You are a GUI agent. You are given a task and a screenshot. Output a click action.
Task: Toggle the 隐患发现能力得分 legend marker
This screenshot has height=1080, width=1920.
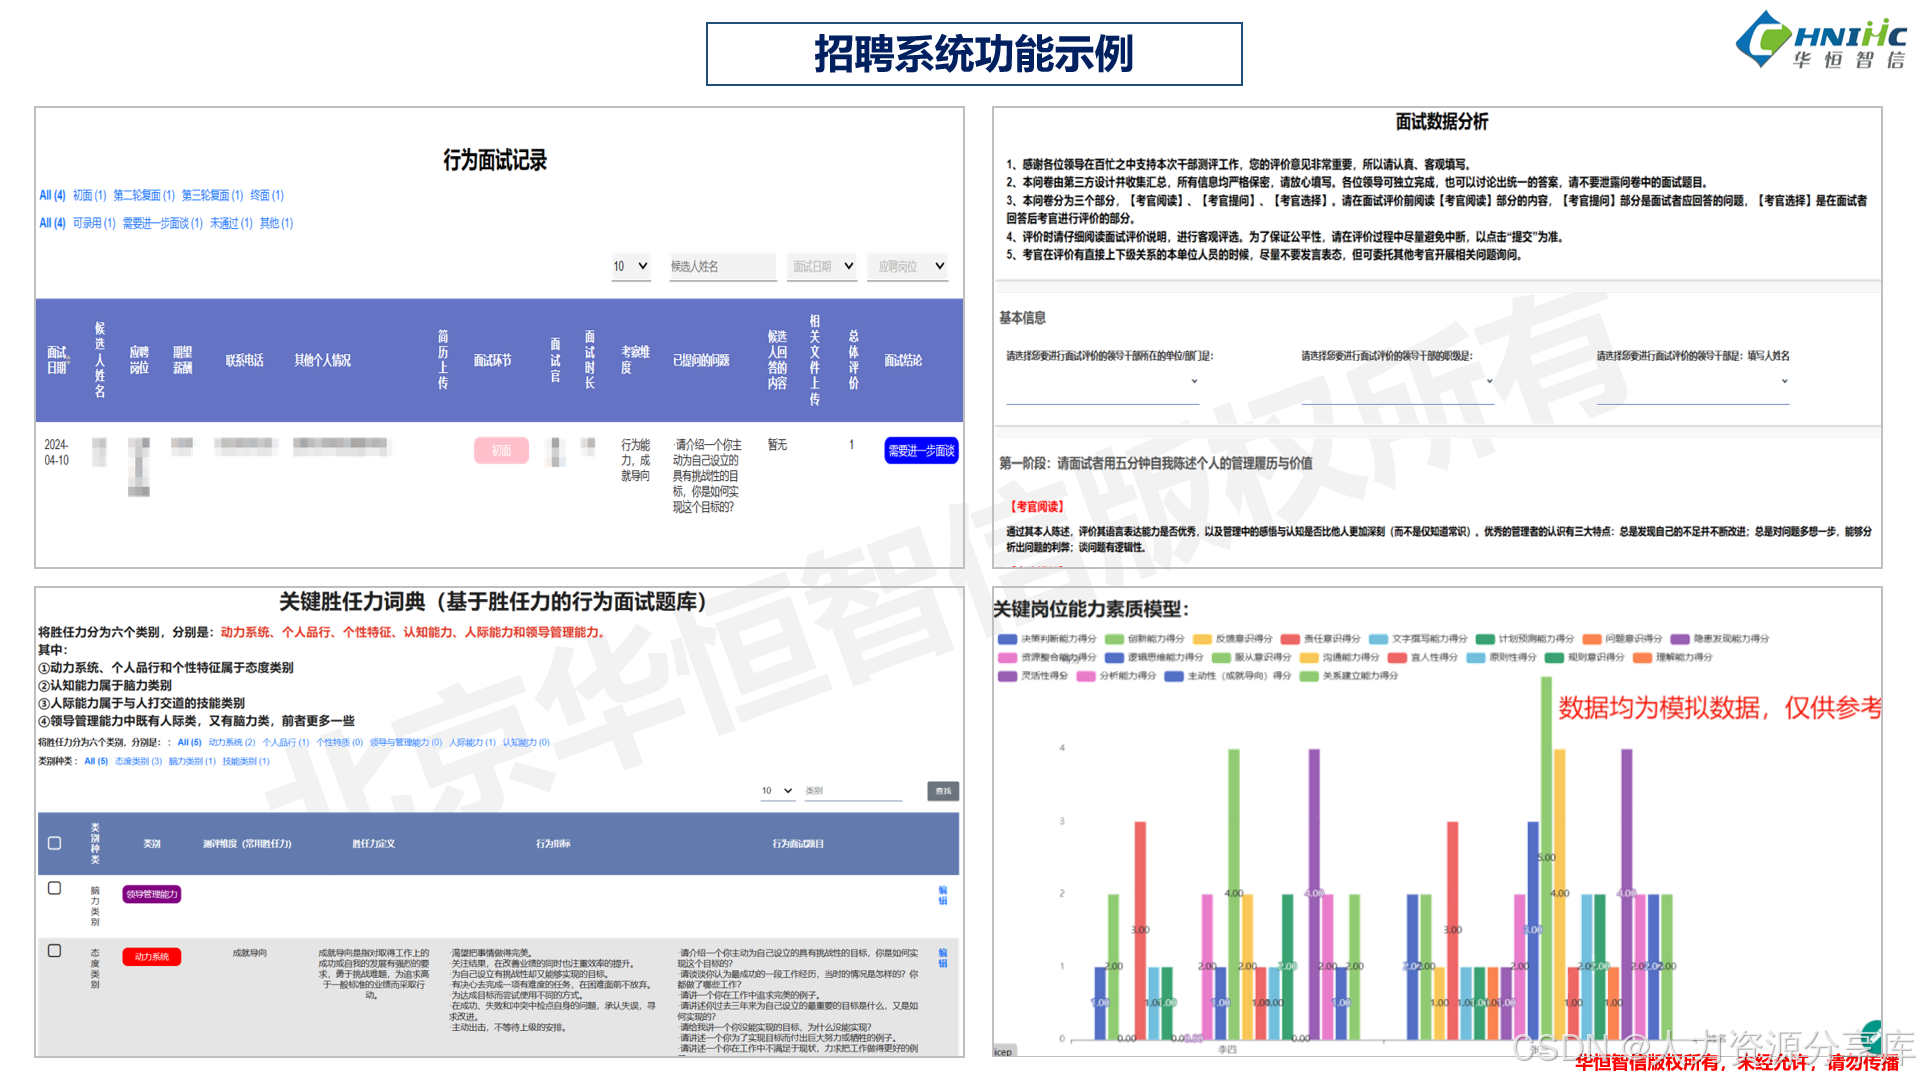pos(1680,639)
